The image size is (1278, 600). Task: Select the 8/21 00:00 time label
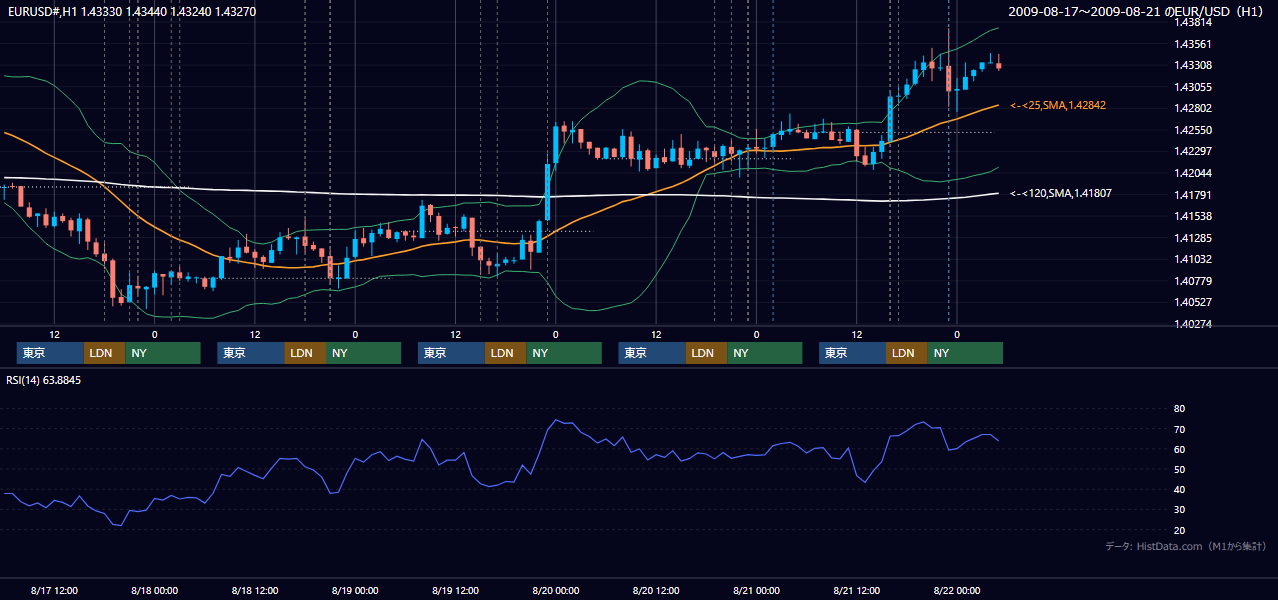(x=756, y=591)
